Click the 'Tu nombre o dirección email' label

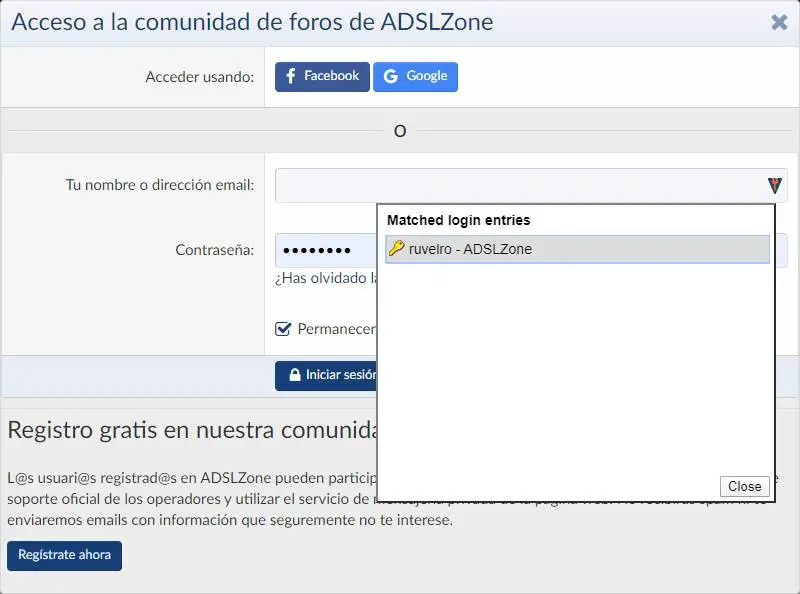[x=159, y=185]
